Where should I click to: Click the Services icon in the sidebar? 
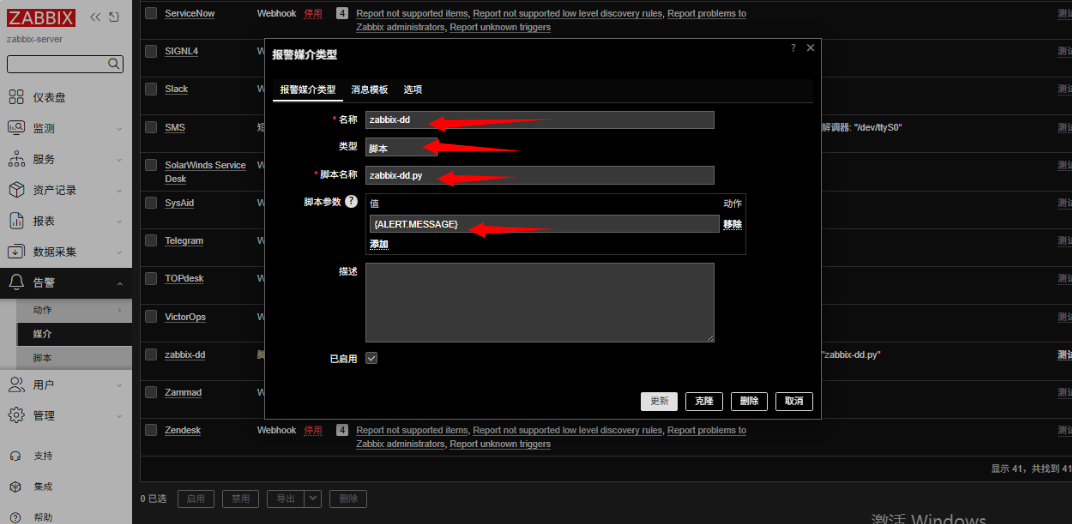pos(16,159)
